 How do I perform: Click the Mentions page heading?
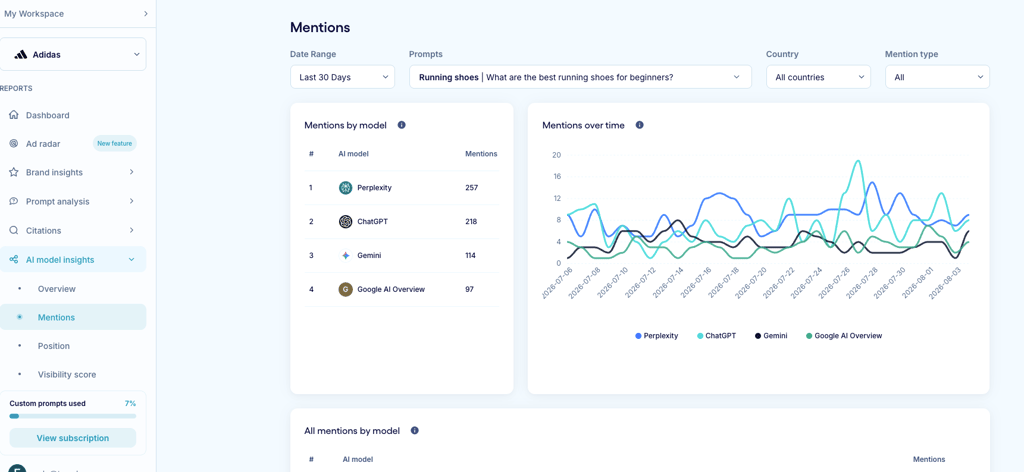click(320, 27)
